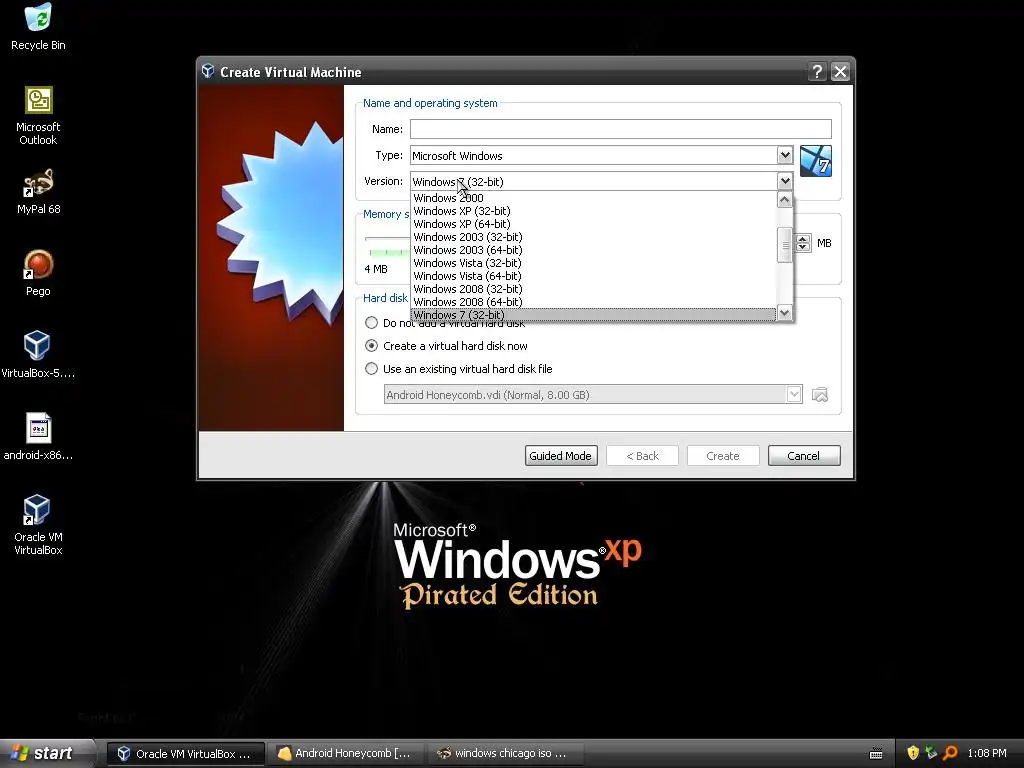Image resolution: width=1024 pixels, height=768 pixels.
Task: Select the Oracle VM VirtualBox desktop shortcut
Action: [38, 524]
